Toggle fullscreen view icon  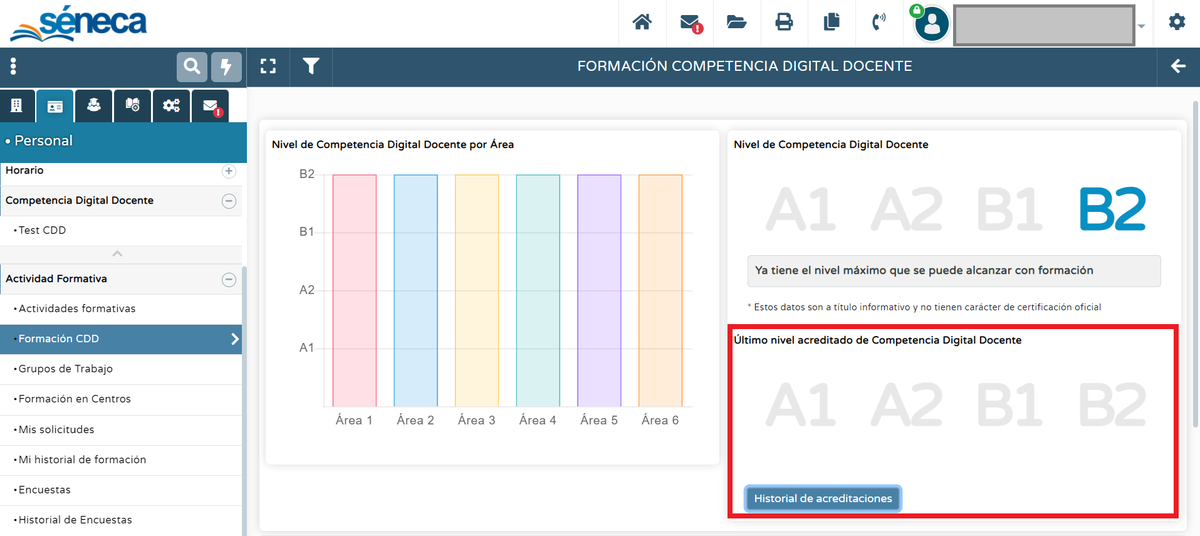267,67
